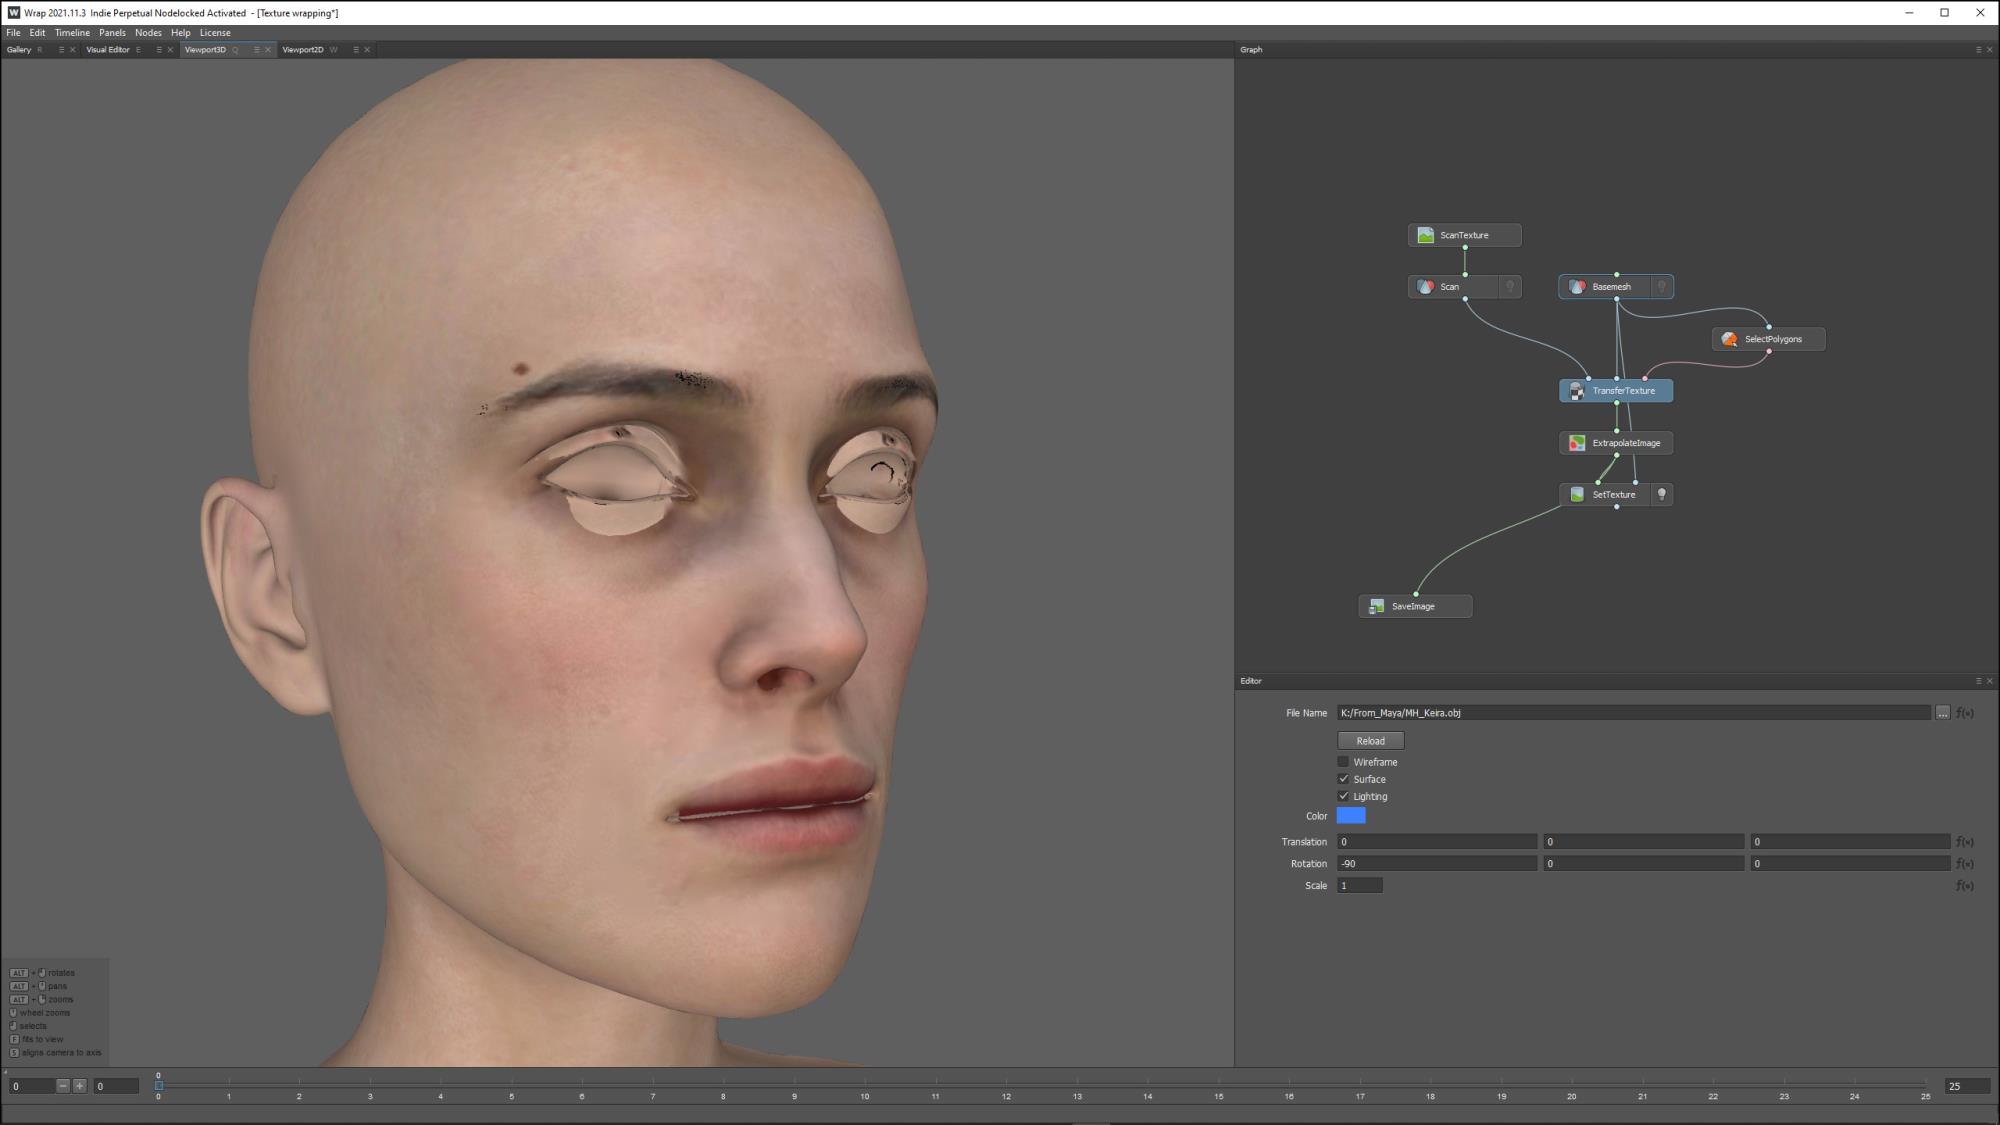
Task: Click the ExtrapolateImage node icon
Action: tap(1577, 443)
